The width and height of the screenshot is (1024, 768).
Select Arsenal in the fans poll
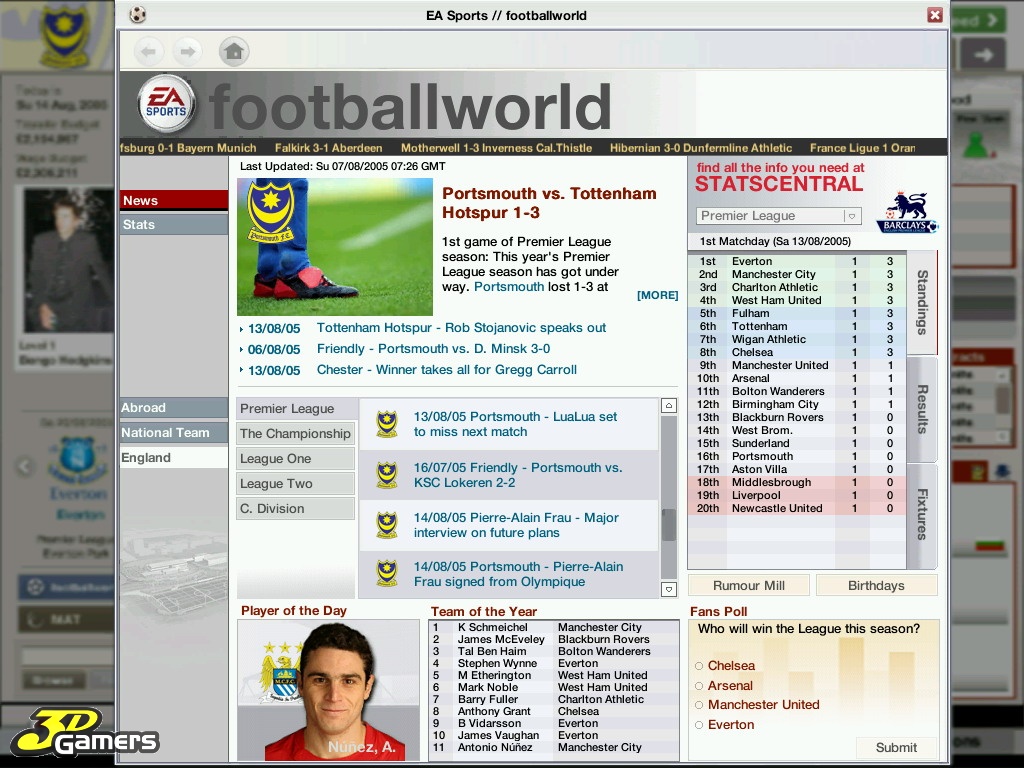(699, 686)
